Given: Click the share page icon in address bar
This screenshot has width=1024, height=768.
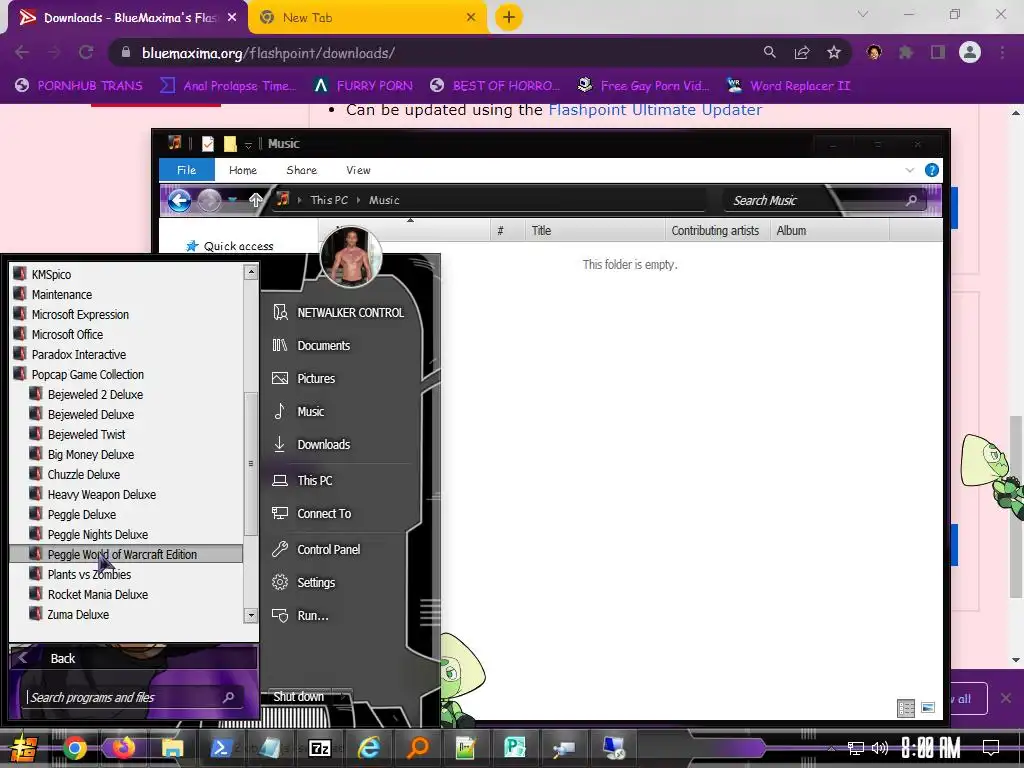Looking at the screenshot, I should pyautogui.click(x=802, y=52).
